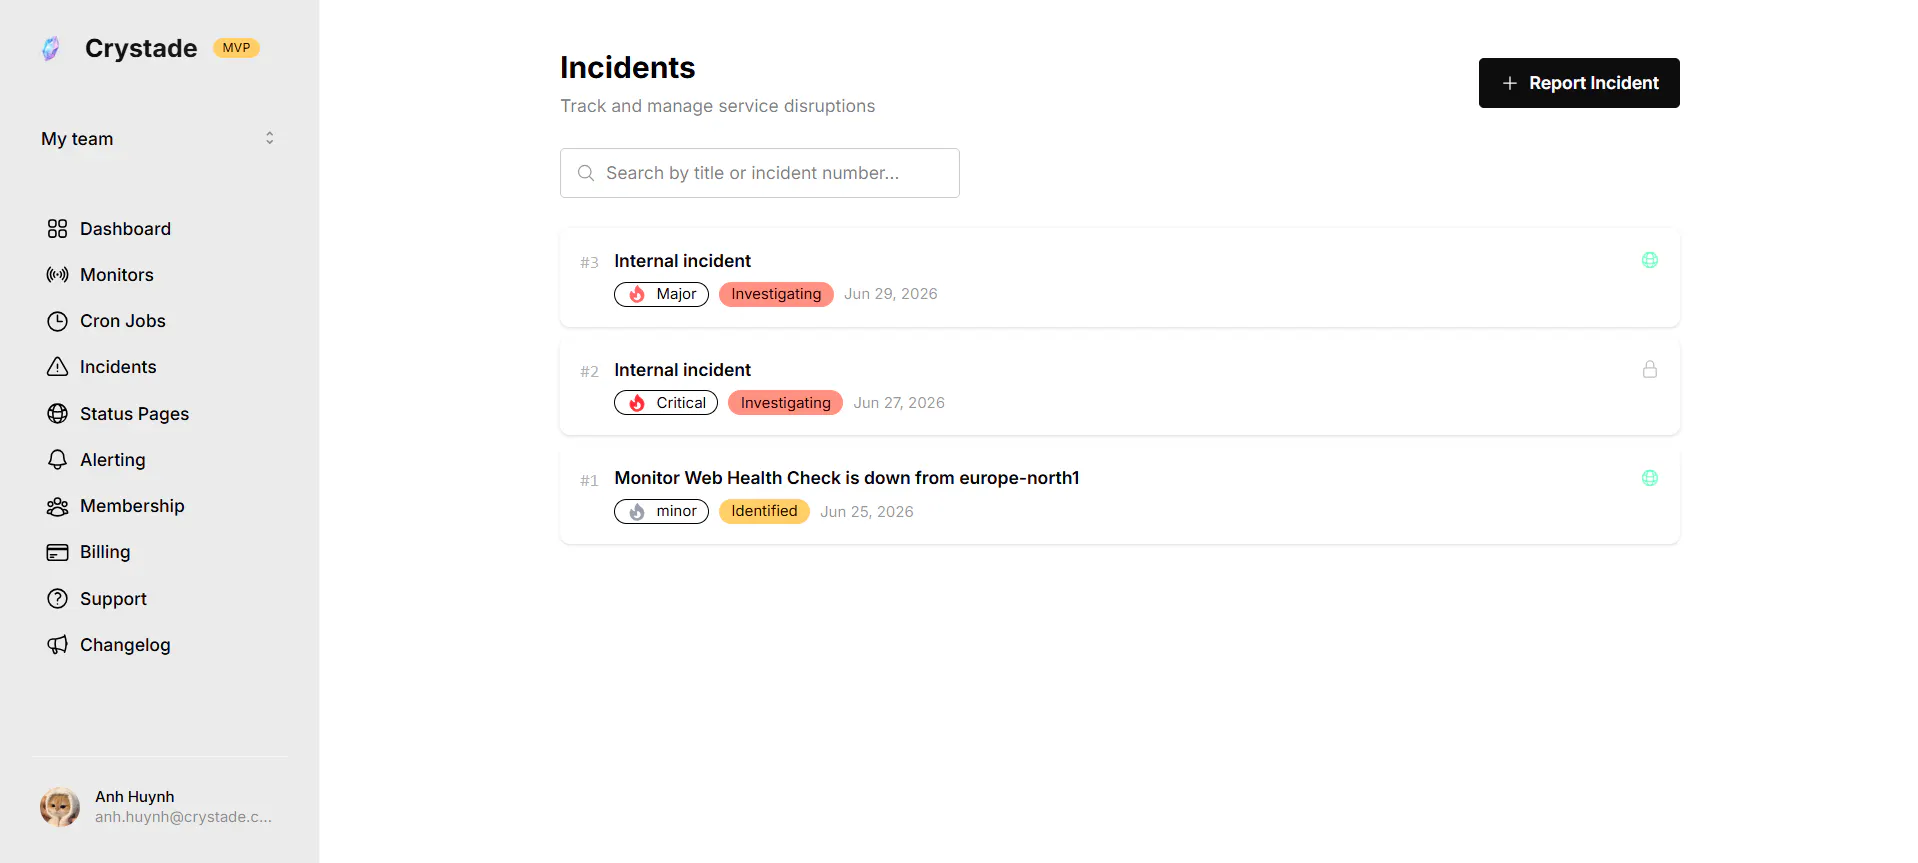Open the Changelog megaphone icon
1918x863 pixels.
[57, 645]
